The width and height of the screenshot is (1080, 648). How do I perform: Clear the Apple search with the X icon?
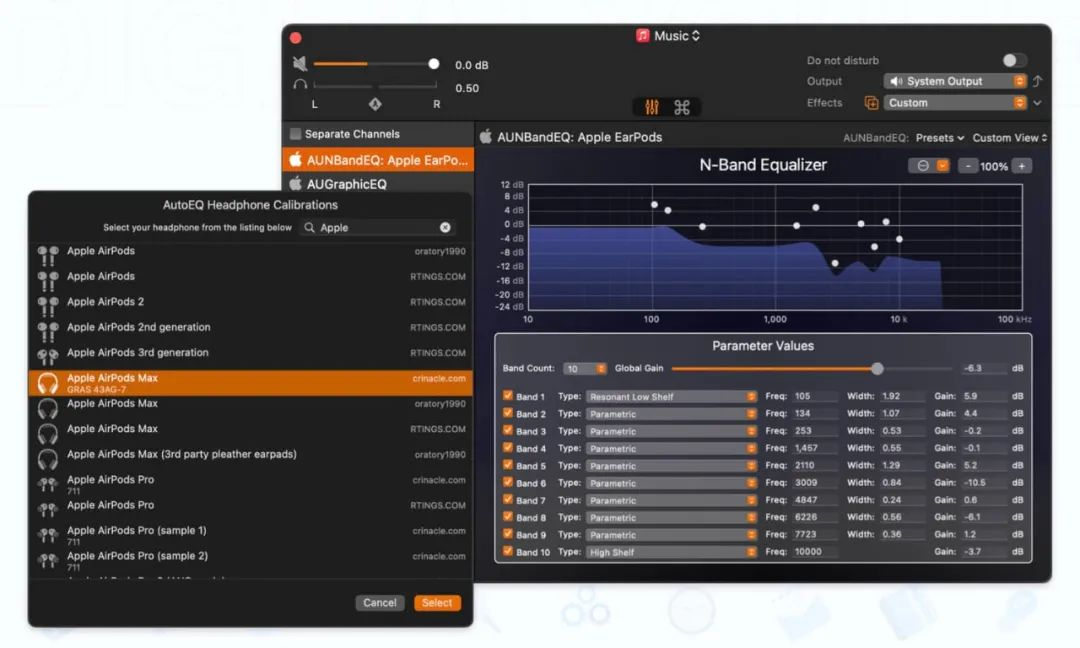445,228
